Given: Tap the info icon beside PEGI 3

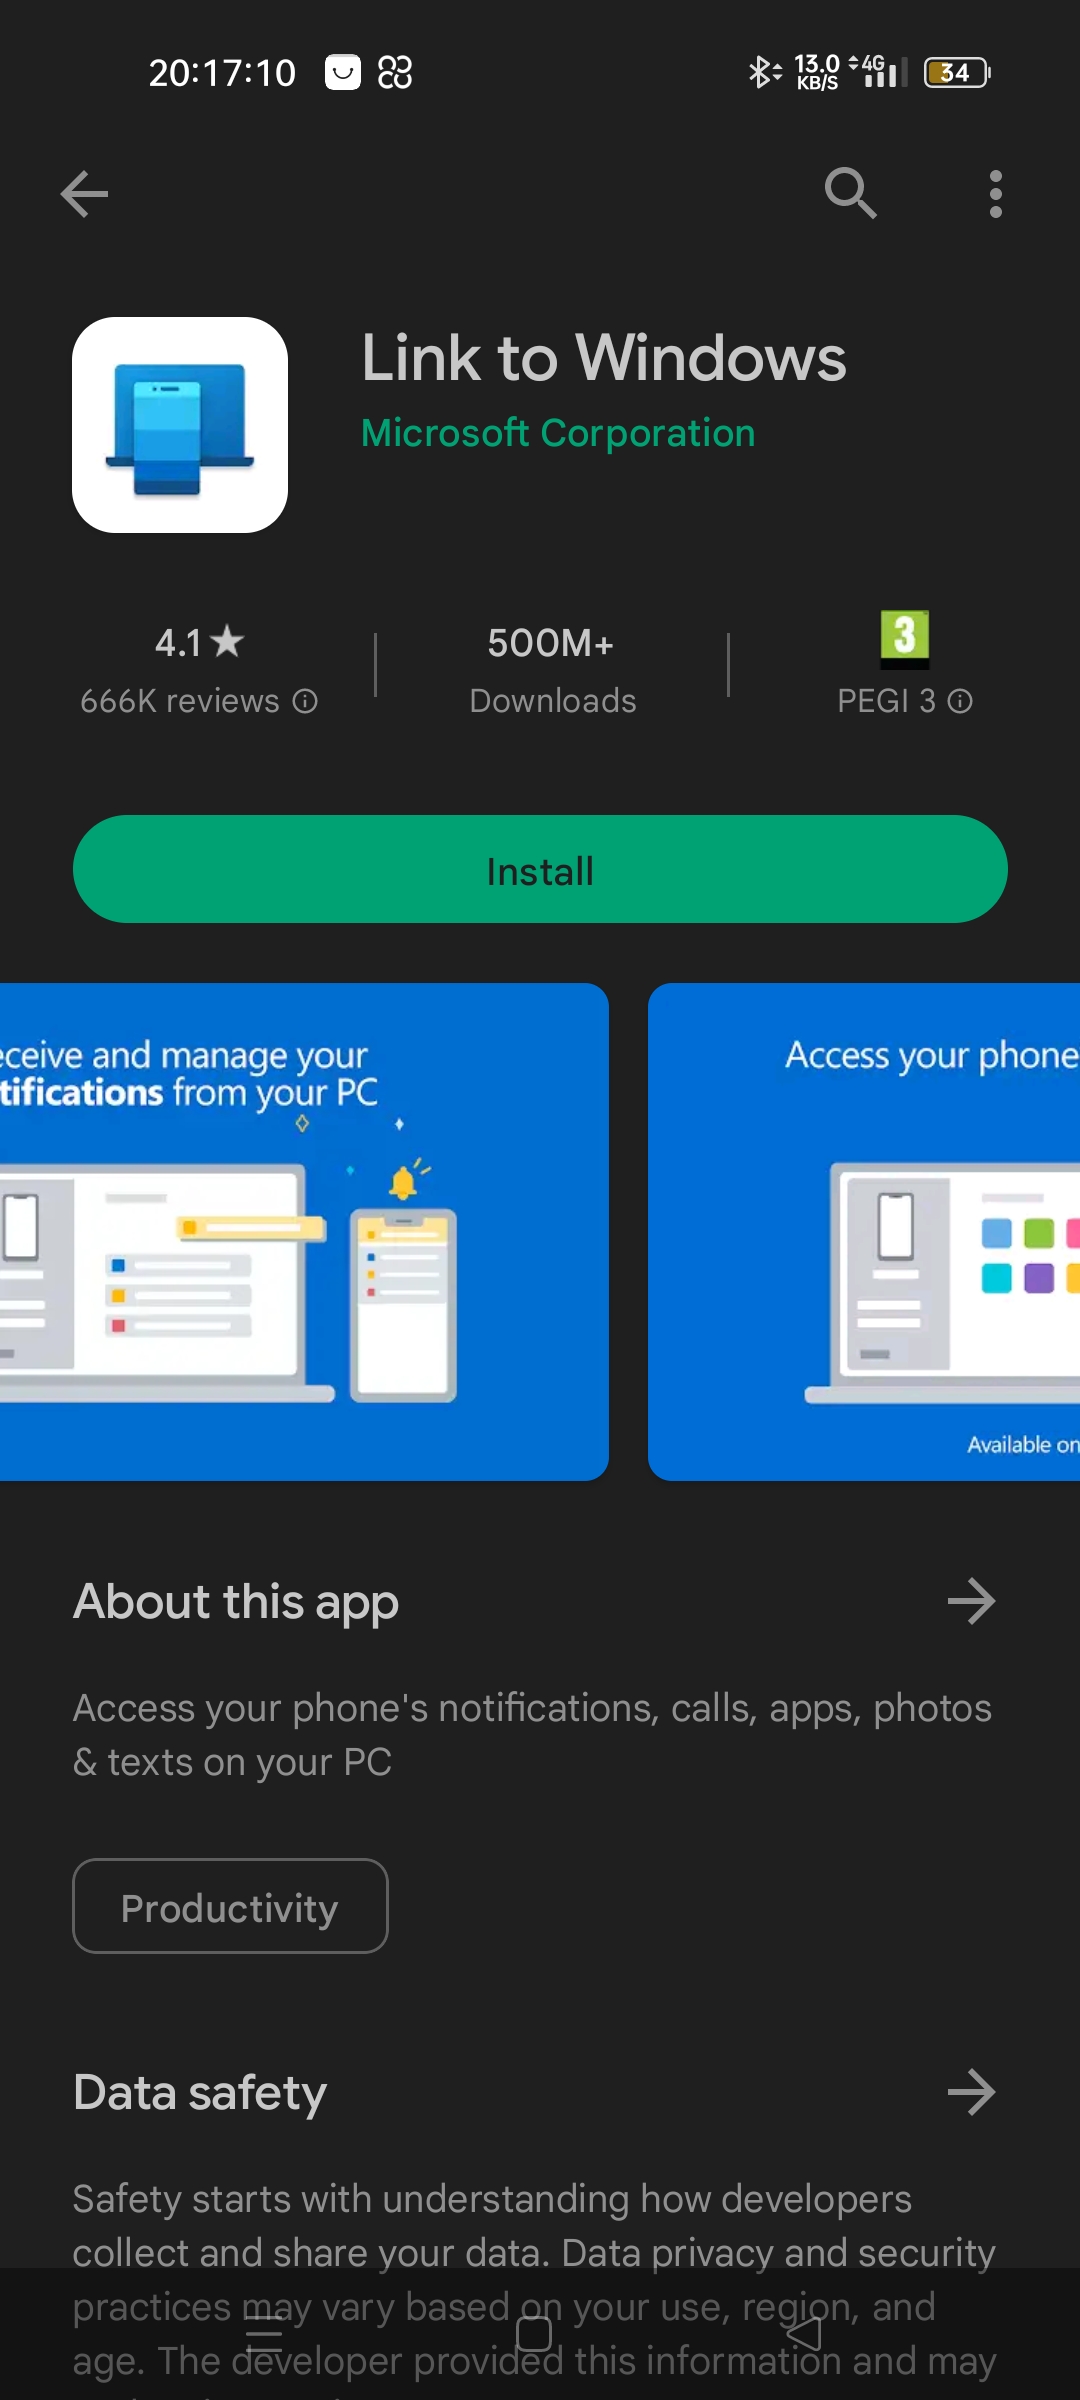Looking at the screenshot, I should coord(960,702).
